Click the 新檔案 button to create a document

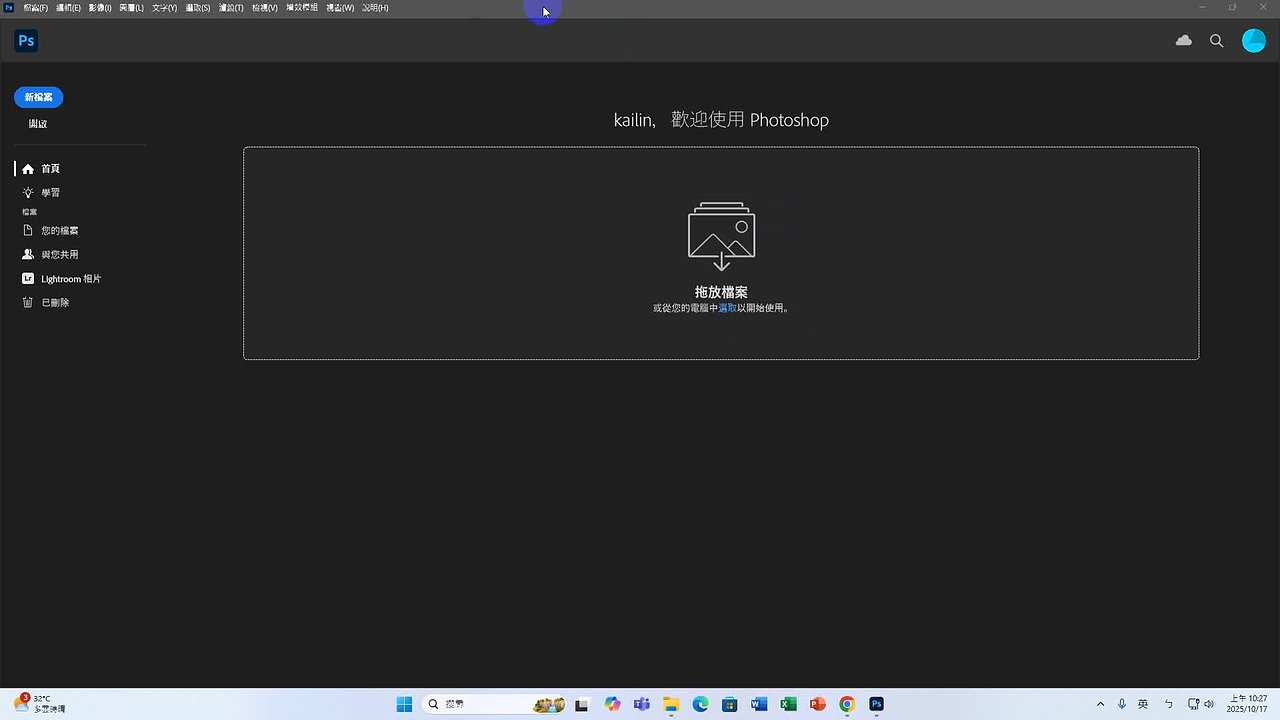38,96
